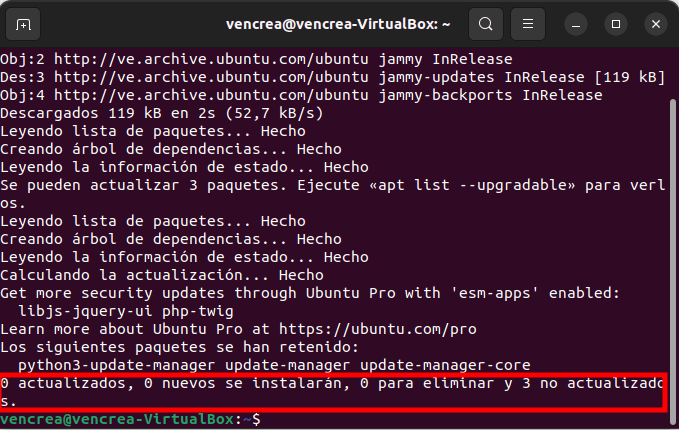The width and height of the screenshot is (679, 430).
Task: Click the jammy-backports archive URL line
Action: 301,95
